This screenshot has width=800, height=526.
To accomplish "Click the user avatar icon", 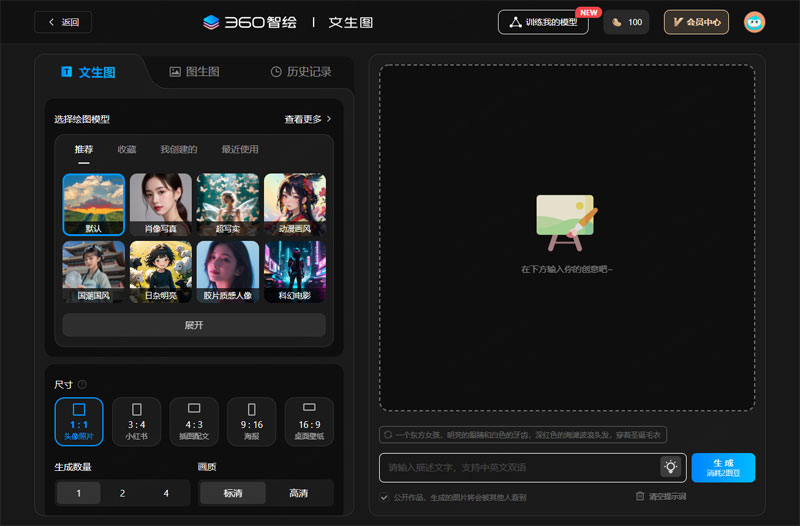I will pyautogui.click(x=754, y=22).
